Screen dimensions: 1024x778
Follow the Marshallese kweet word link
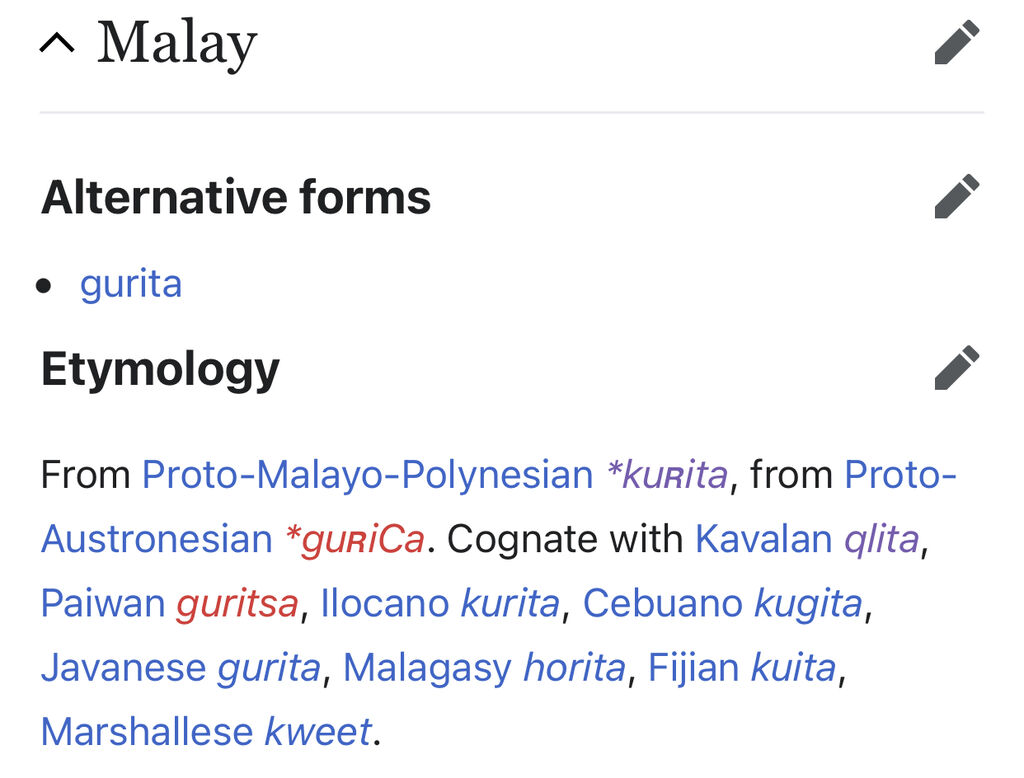[x=318, y=732]
